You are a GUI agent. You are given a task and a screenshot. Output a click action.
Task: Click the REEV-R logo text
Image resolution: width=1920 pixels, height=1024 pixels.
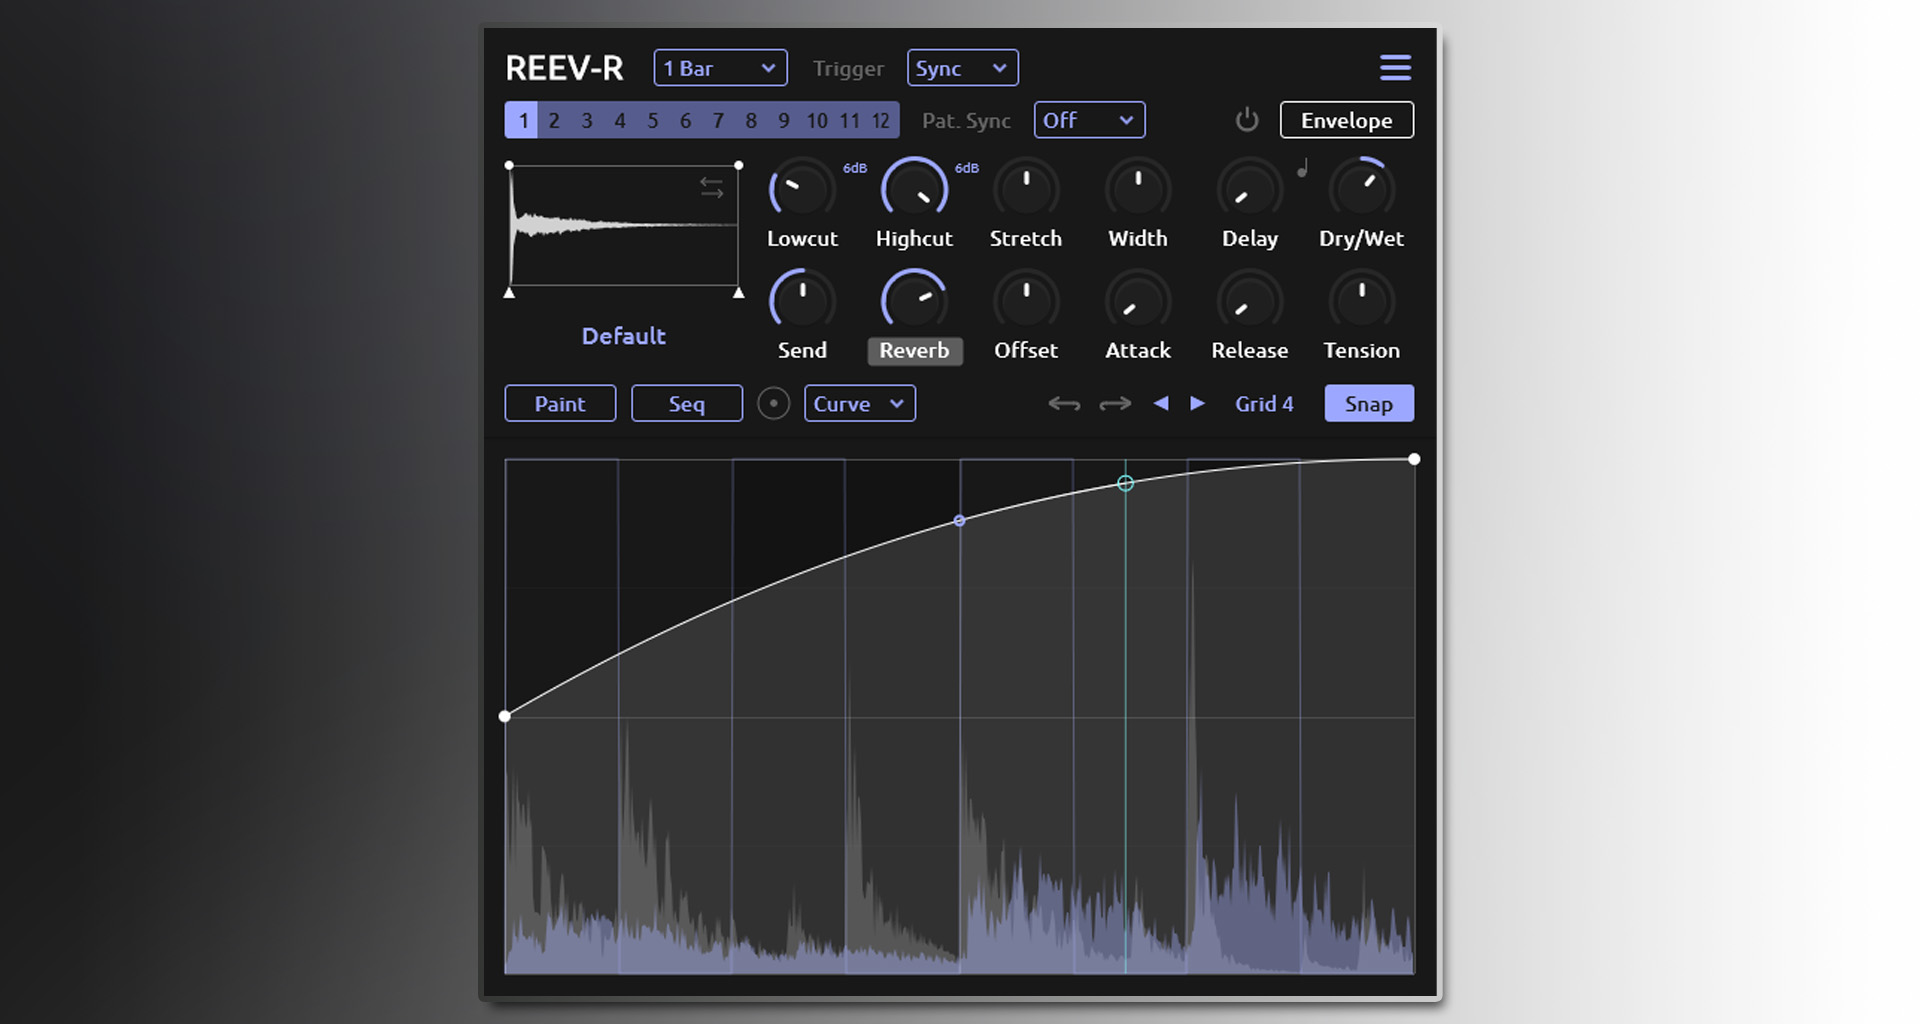564,68
